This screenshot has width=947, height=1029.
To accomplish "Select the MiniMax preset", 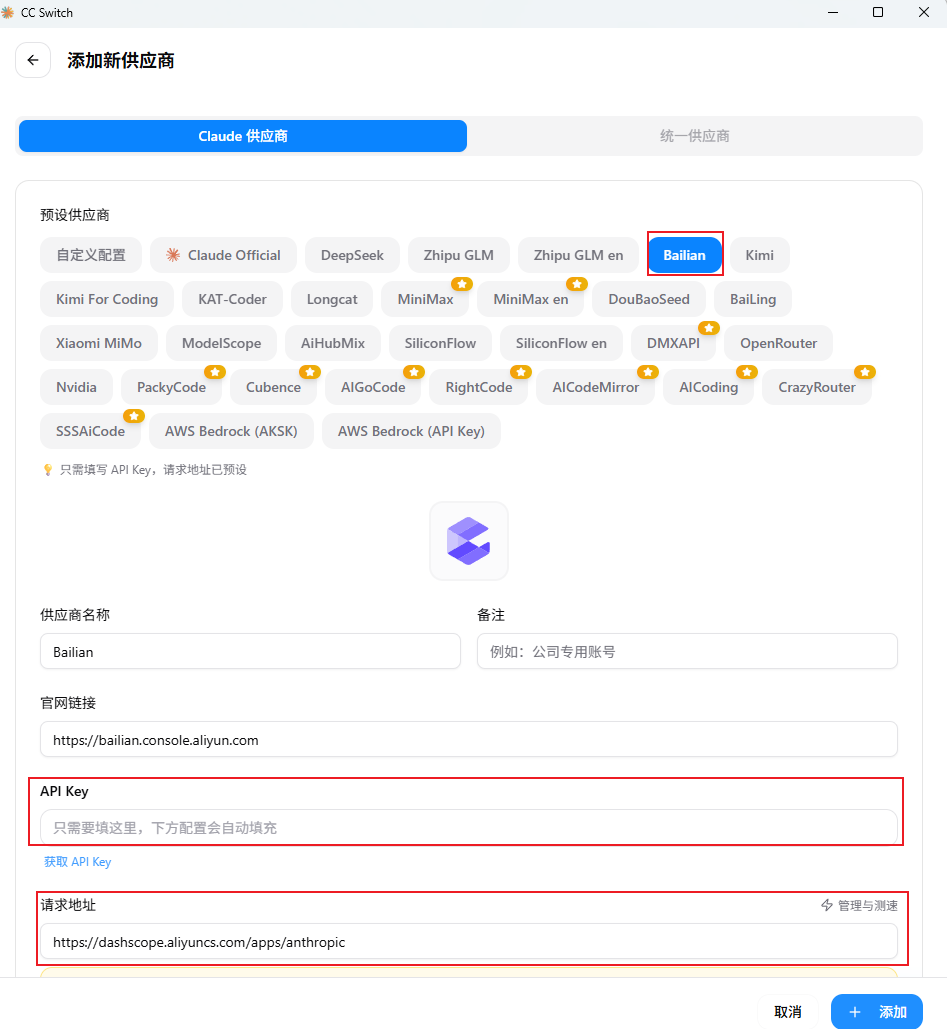I will coord(425,299).
